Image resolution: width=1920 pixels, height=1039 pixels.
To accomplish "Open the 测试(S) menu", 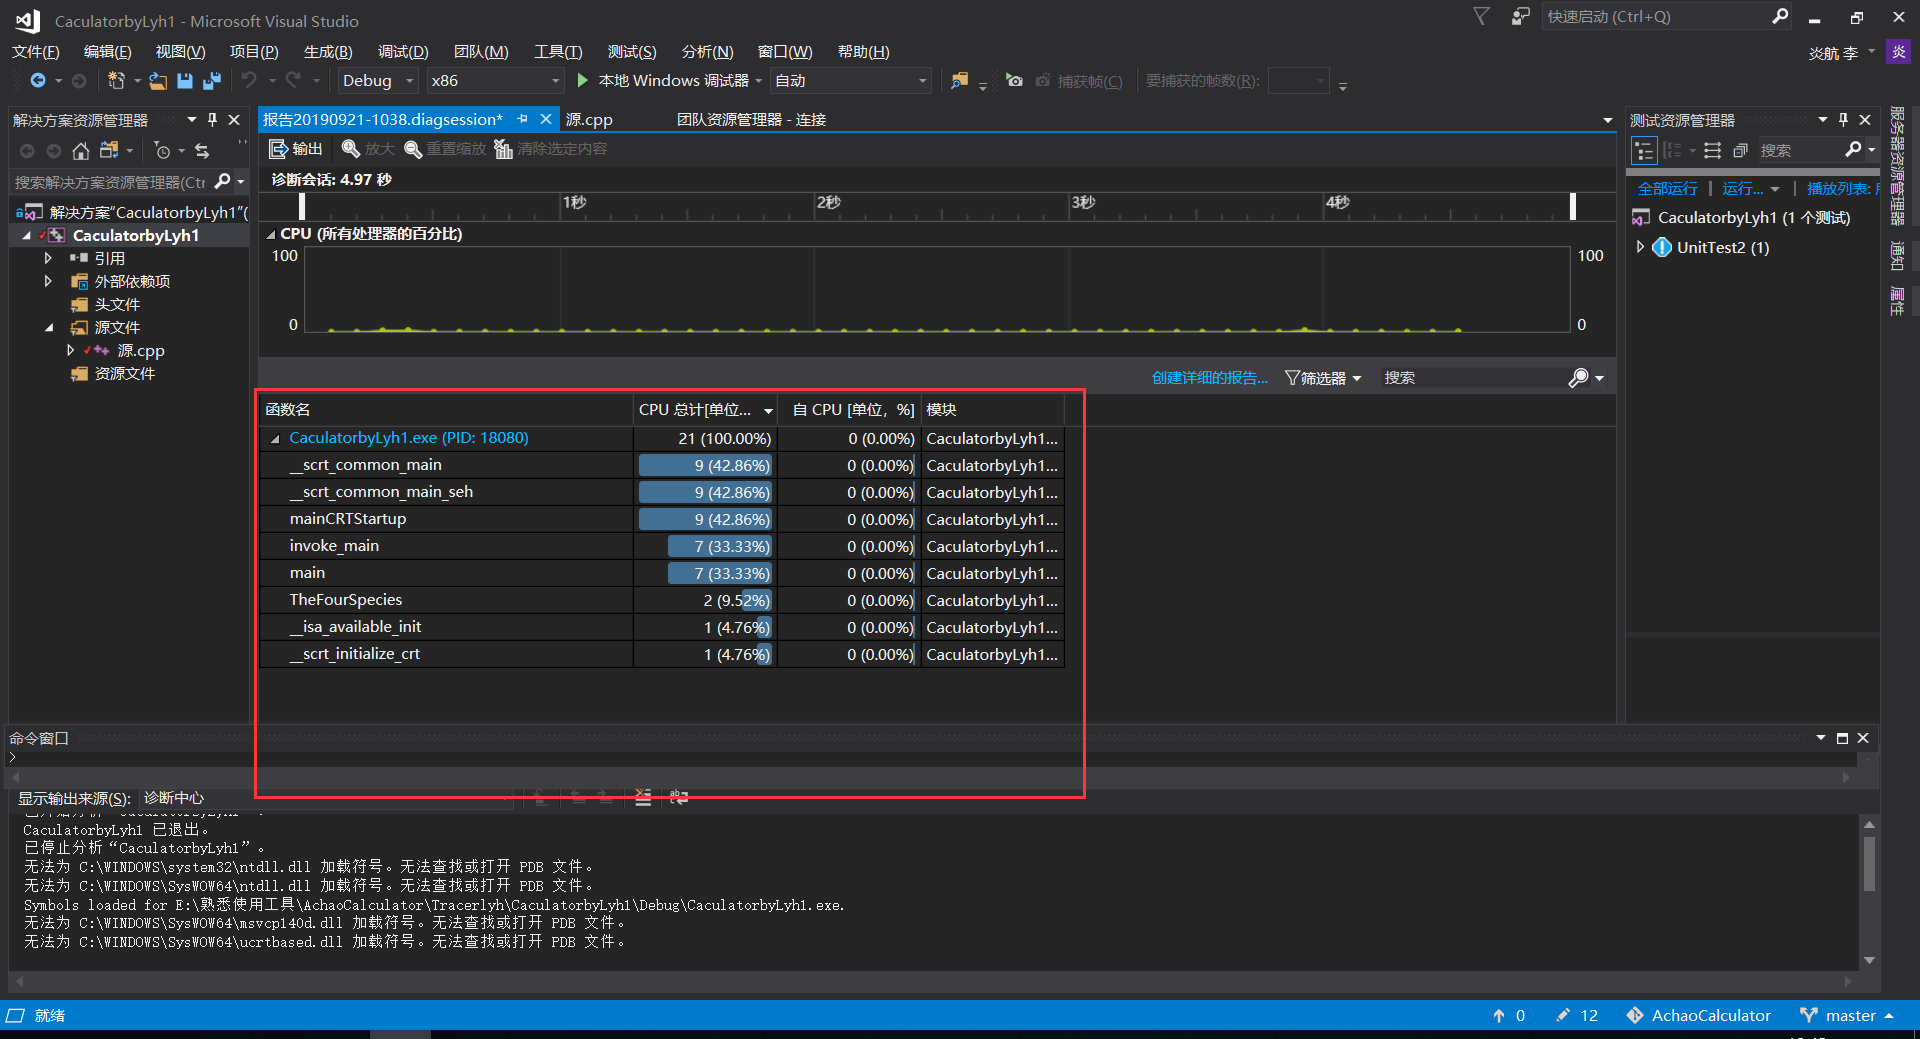I will 632,52.
